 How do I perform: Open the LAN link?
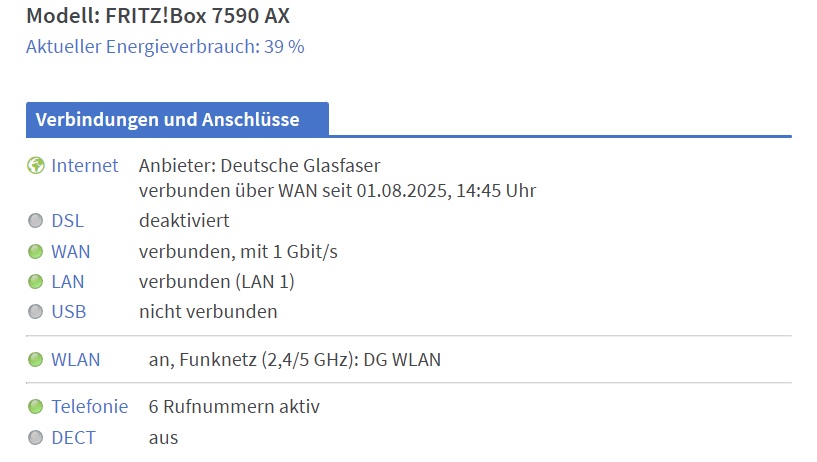pos(68,282)
